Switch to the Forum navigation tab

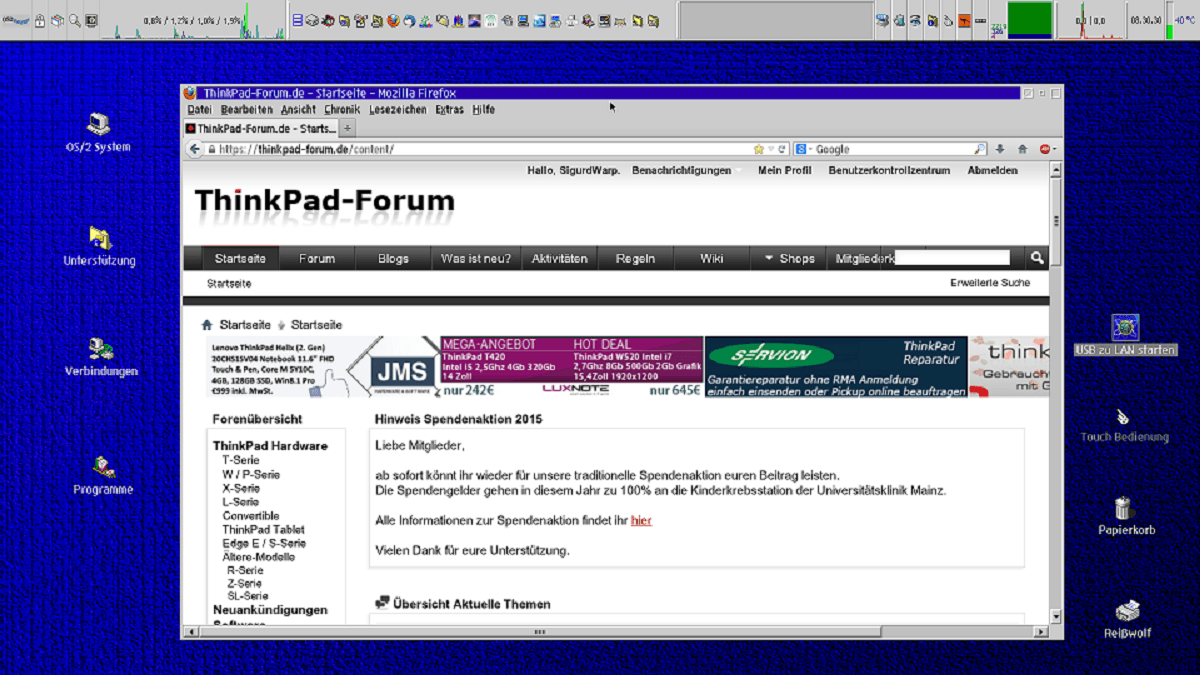click(x=316, y=258)
